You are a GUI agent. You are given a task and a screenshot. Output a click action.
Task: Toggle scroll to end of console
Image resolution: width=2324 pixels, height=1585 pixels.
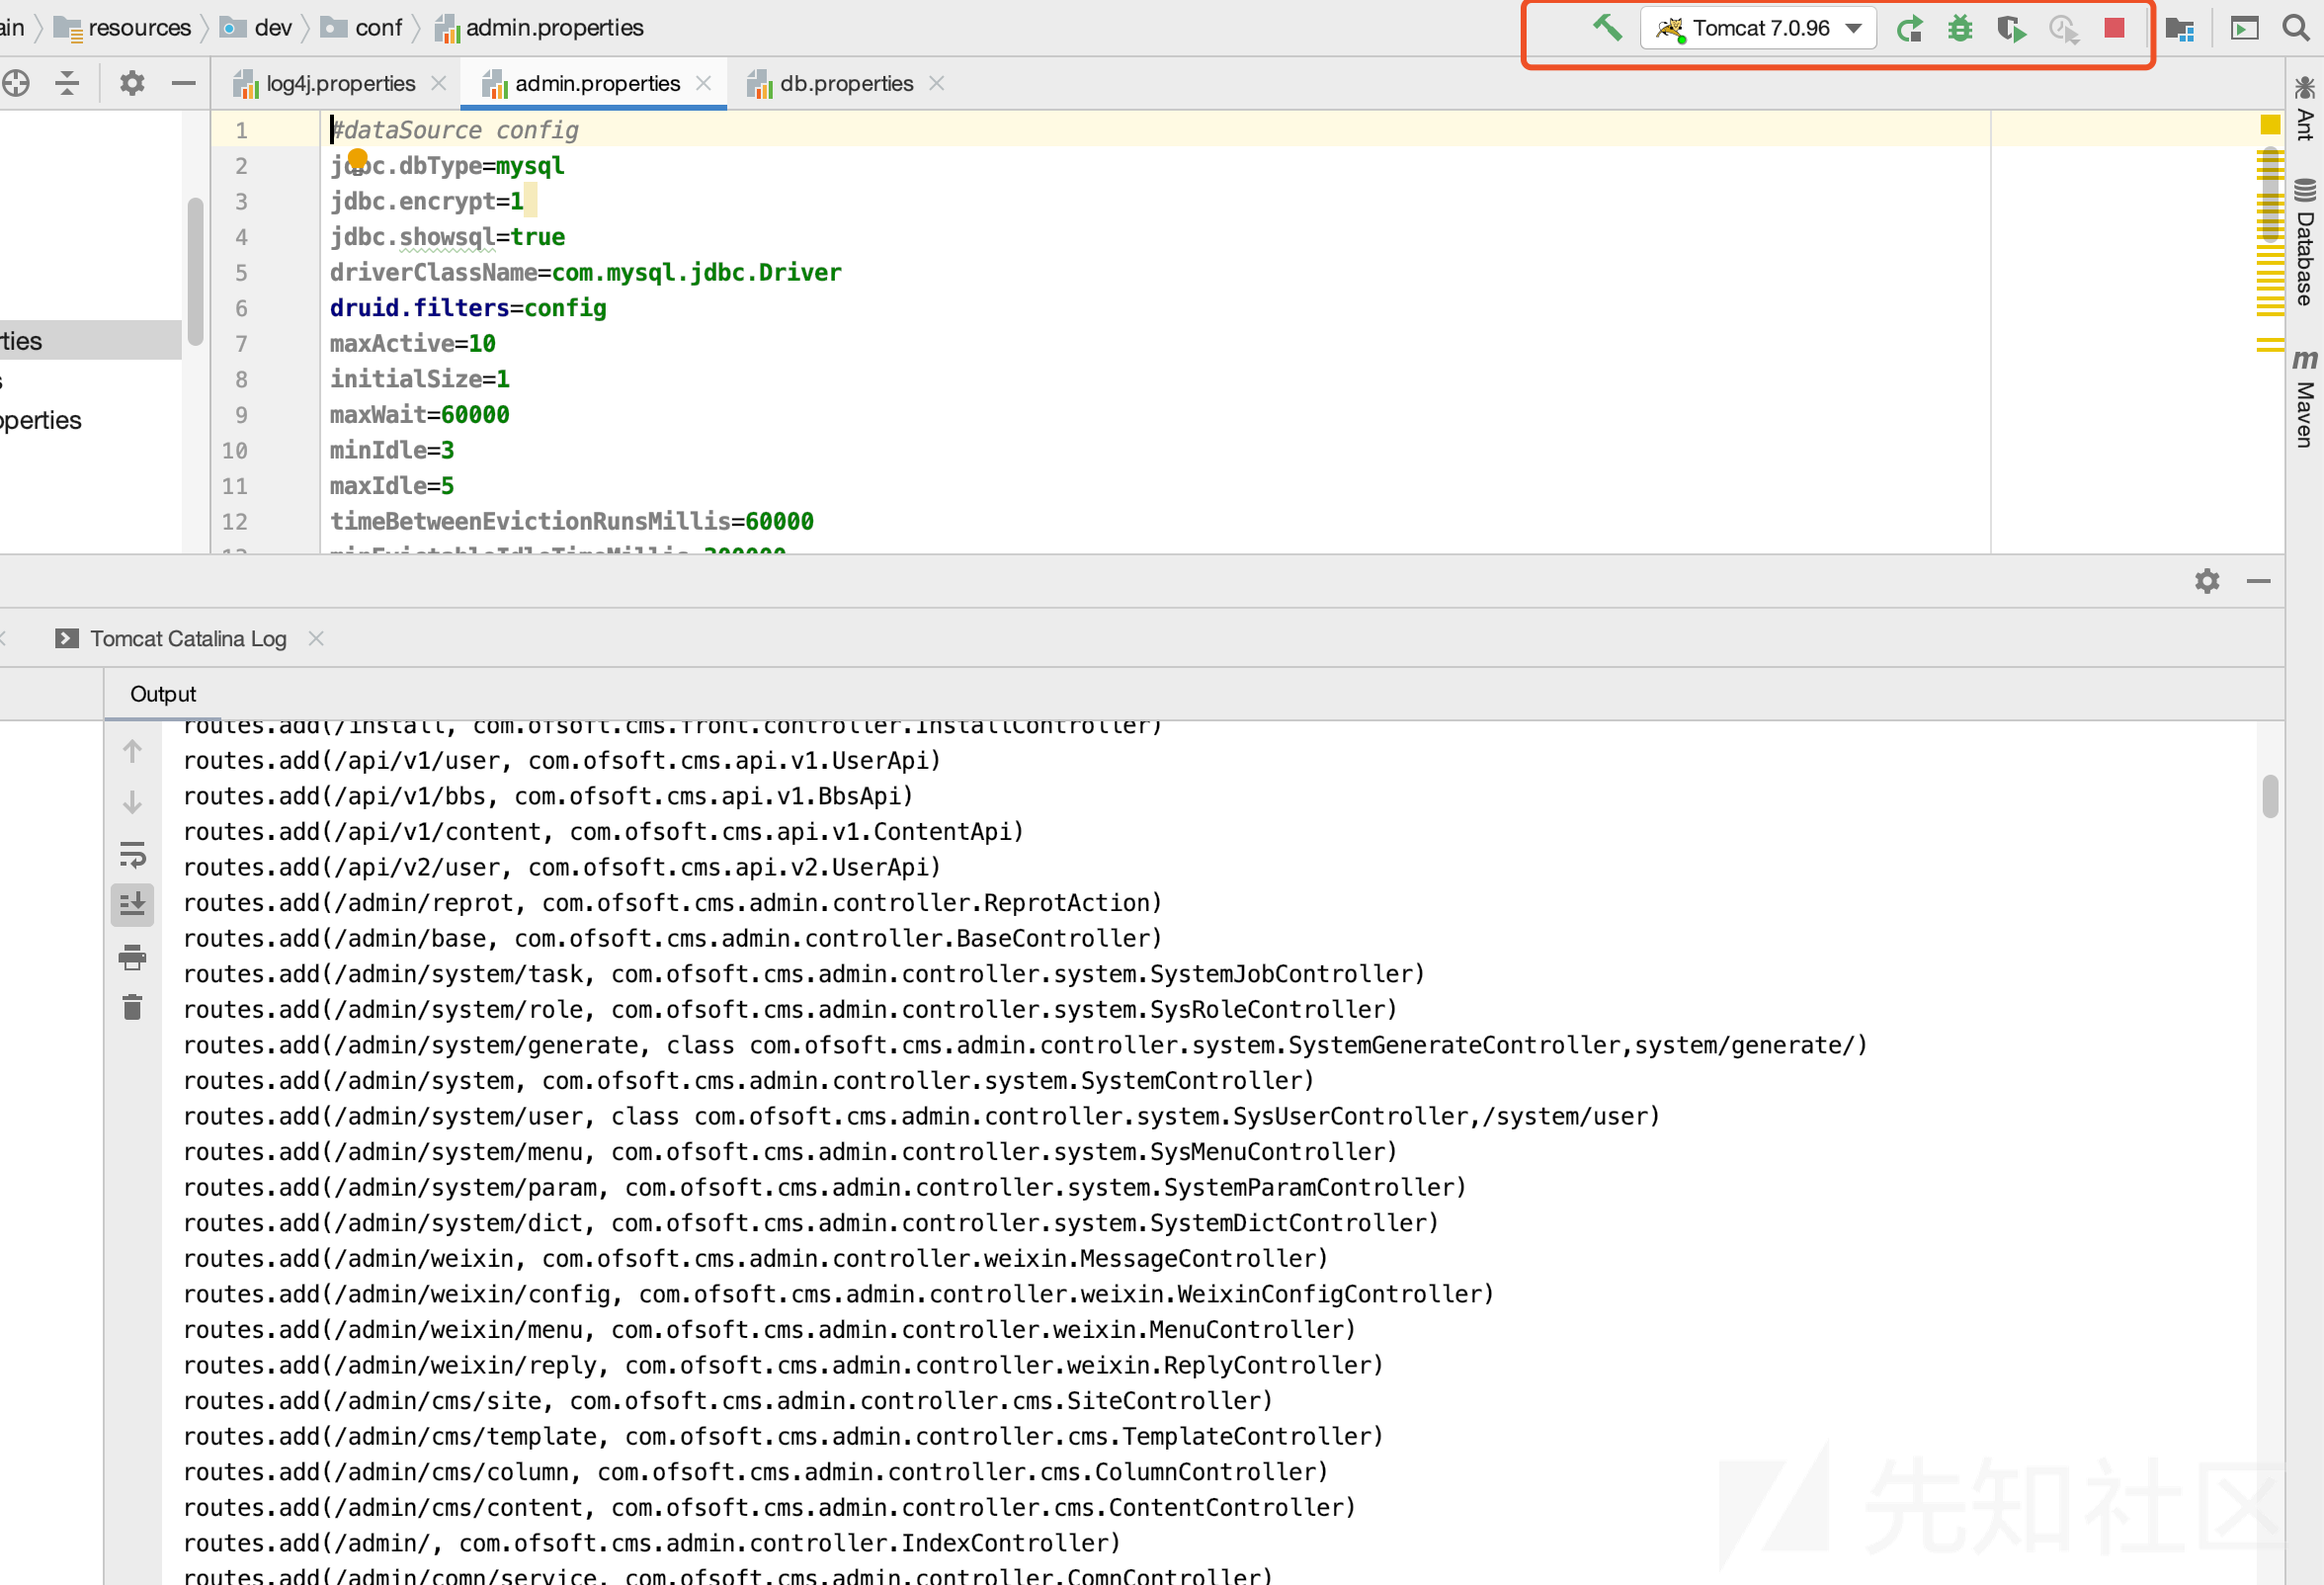[x=132, y=905]
